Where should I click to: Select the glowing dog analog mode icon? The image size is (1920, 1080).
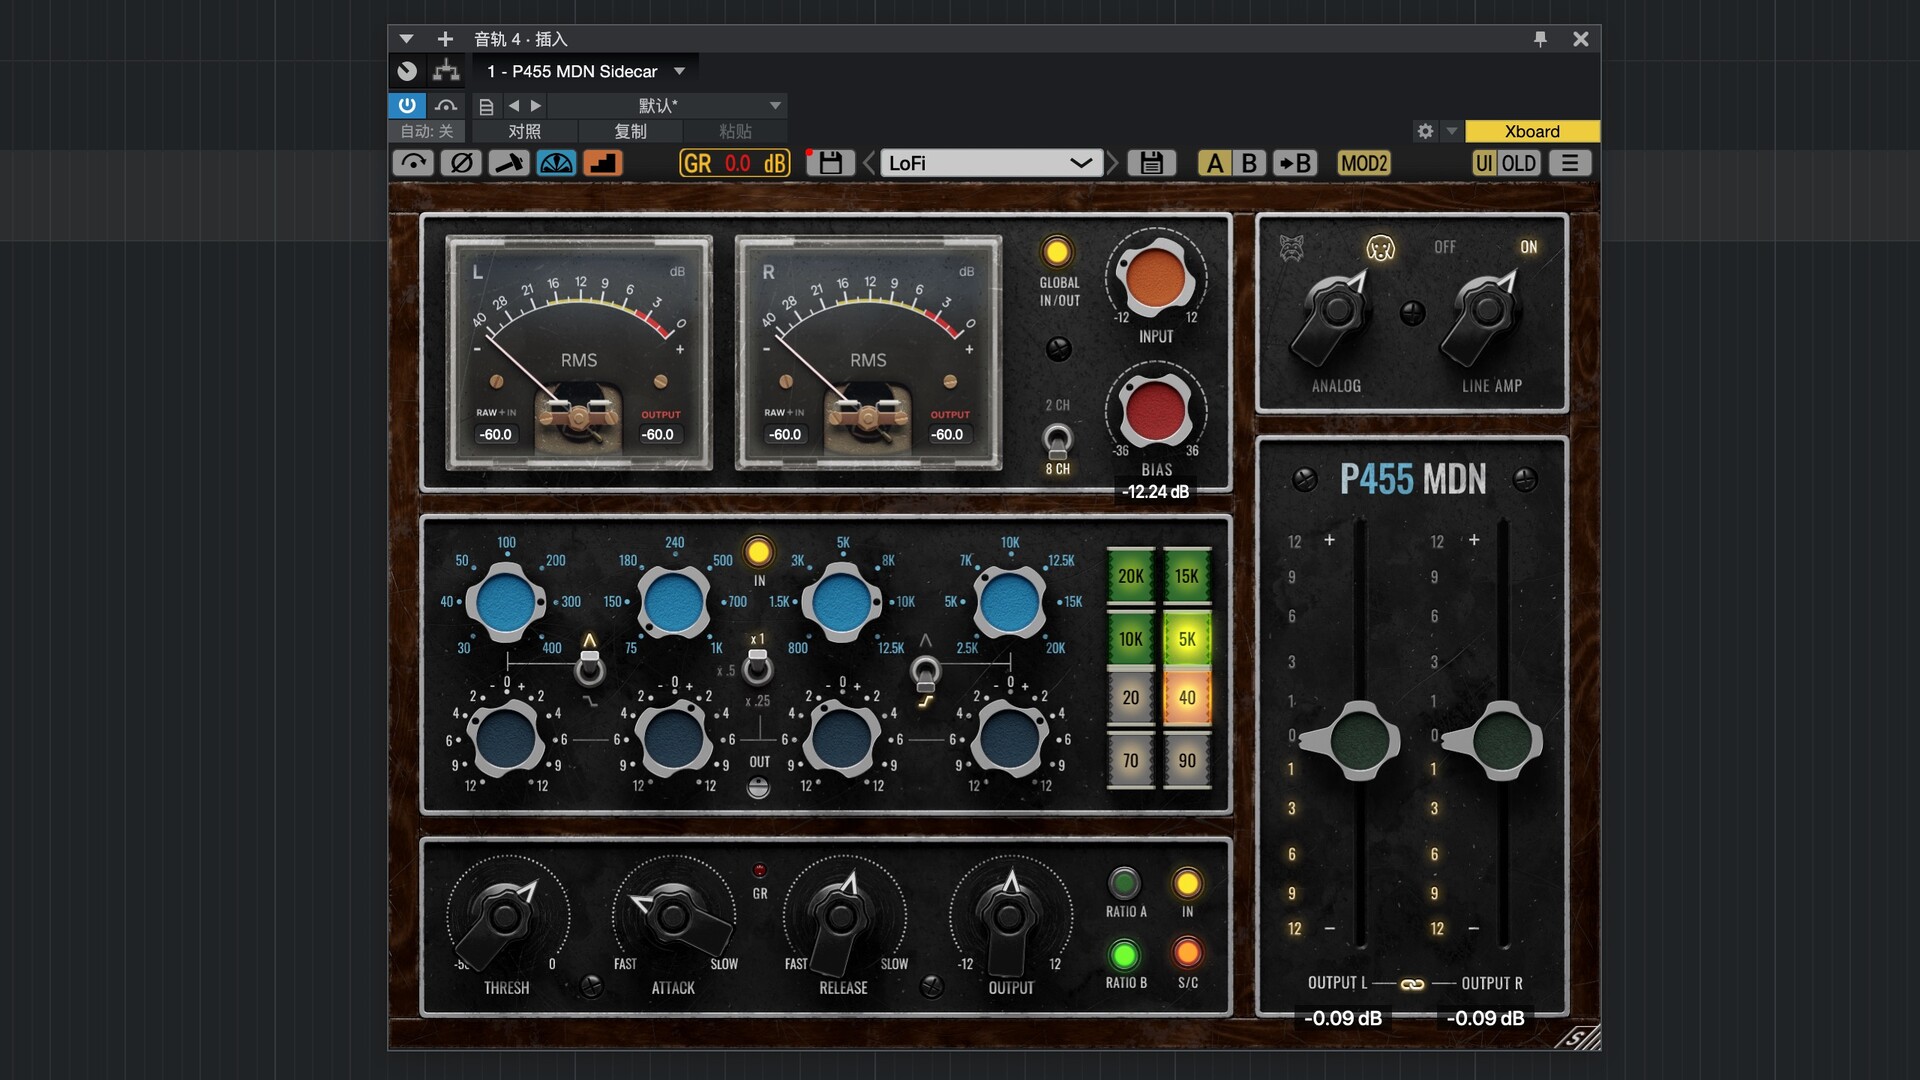click(1380, 248)
